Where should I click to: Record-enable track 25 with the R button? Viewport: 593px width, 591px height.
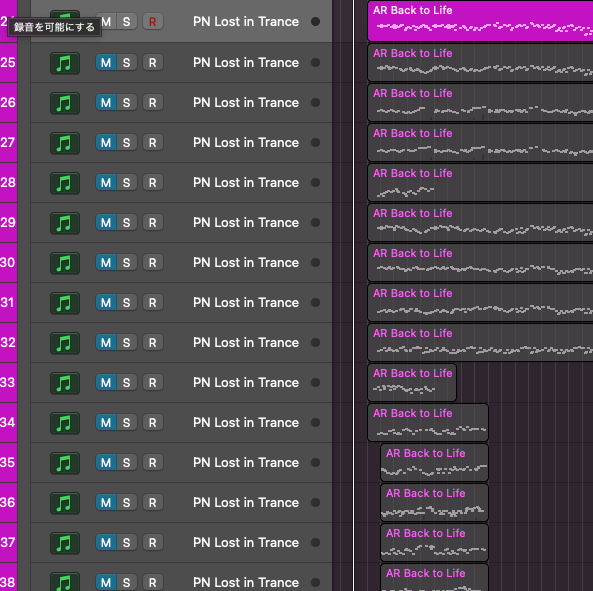point(153,63)
